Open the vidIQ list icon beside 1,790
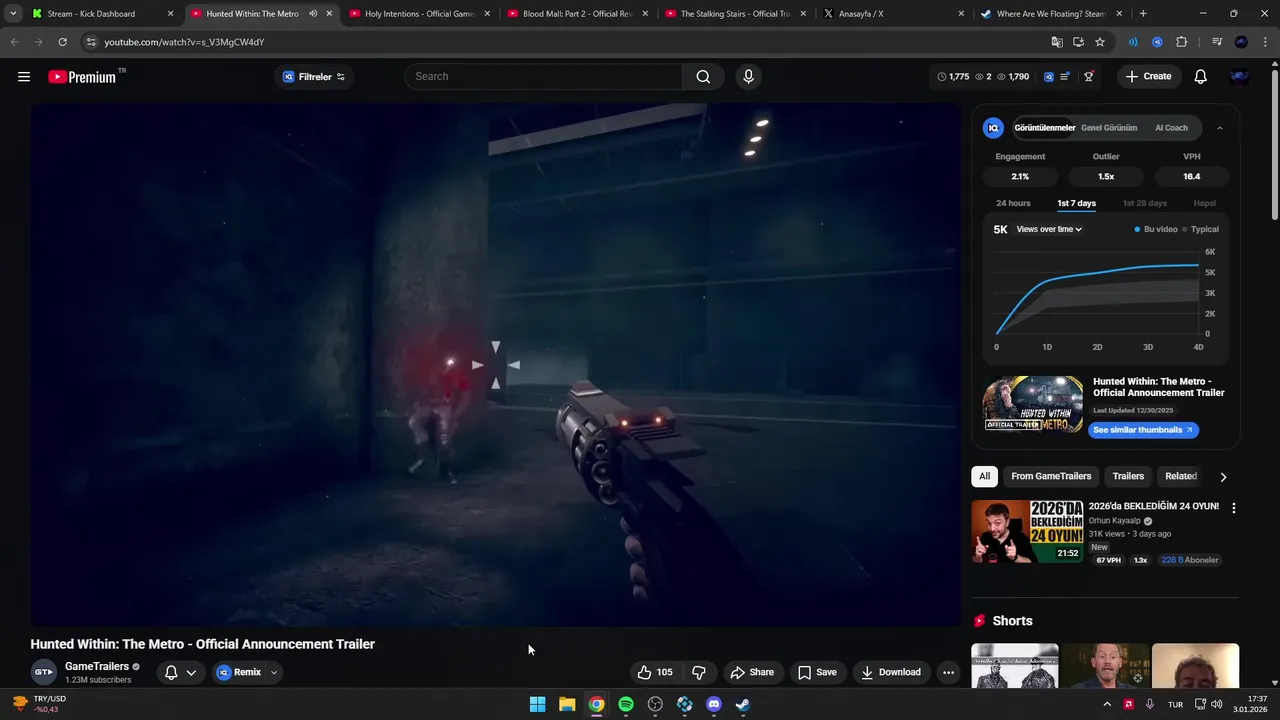 coord(1065,77)
